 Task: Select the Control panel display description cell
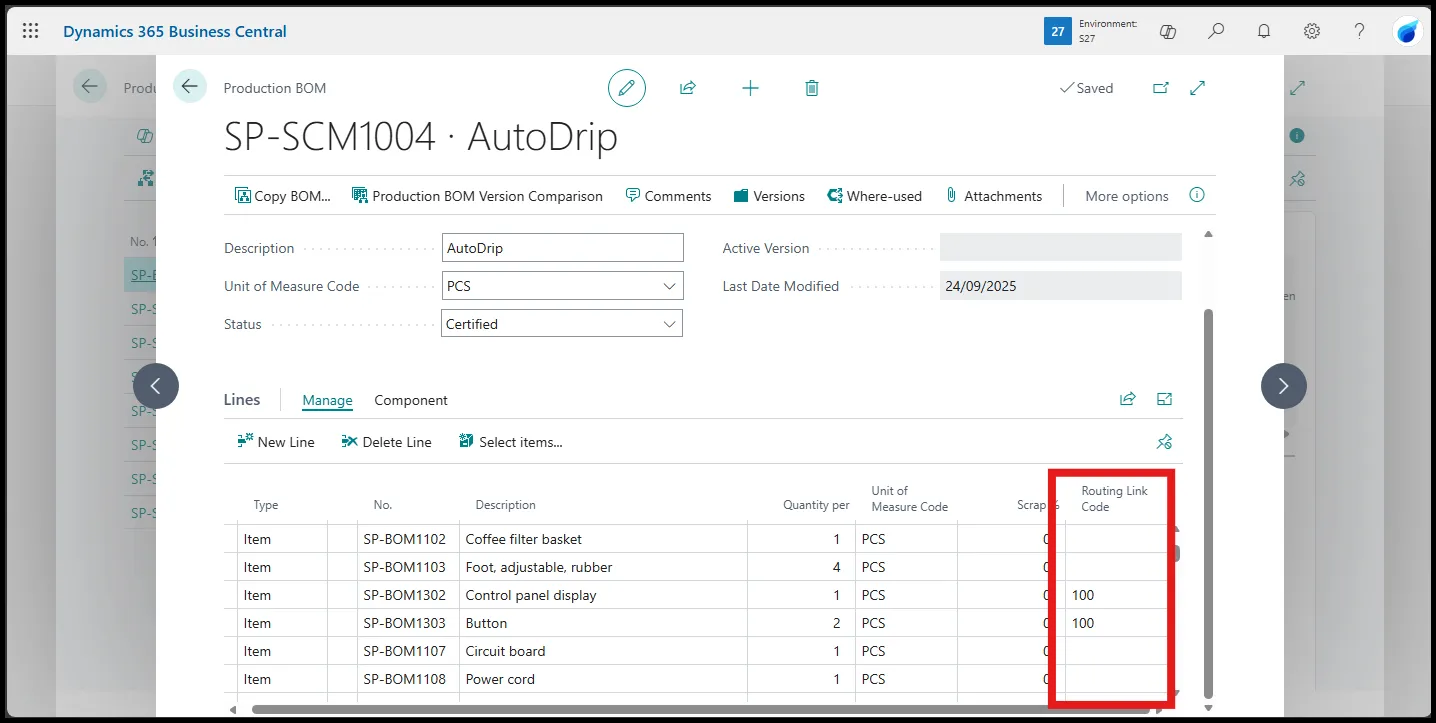(x=603, y=595)
